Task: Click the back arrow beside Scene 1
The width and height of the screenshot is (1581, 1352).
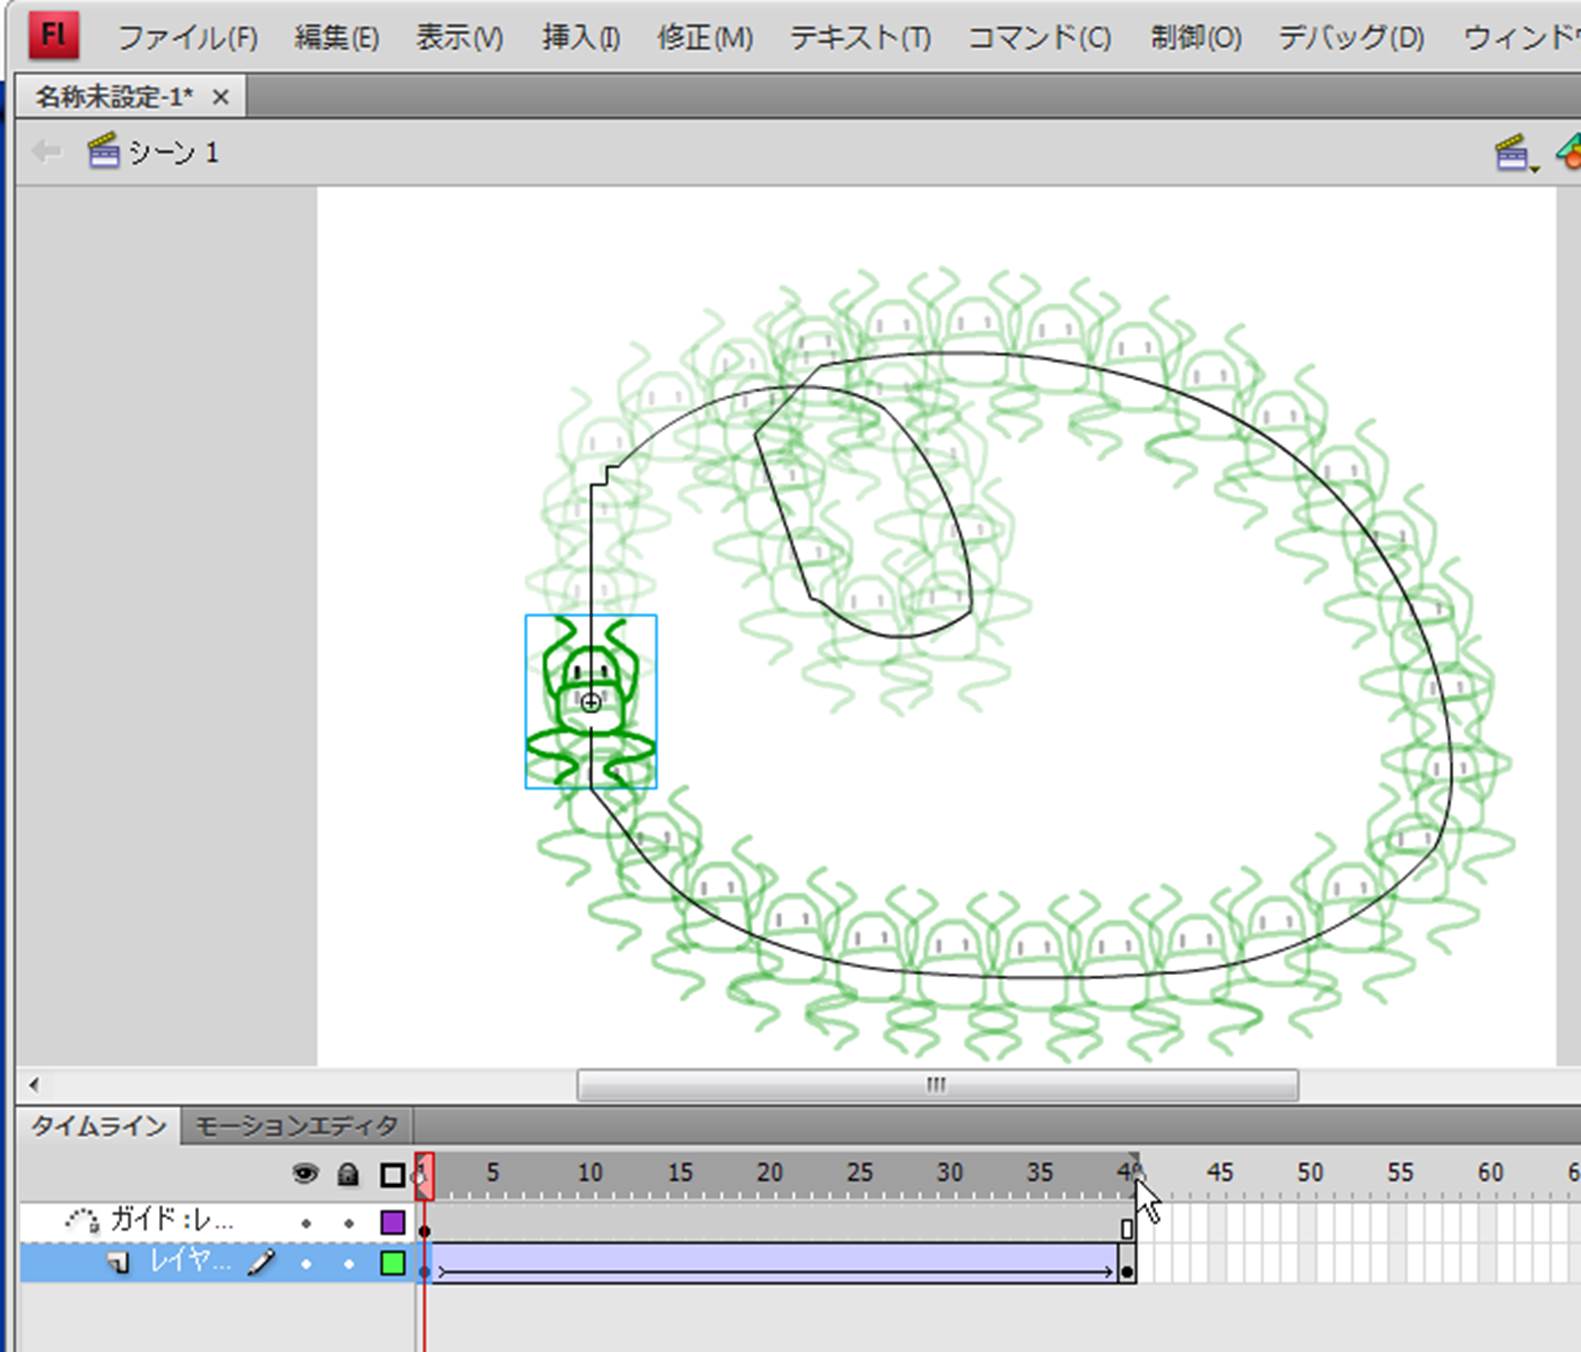Action: [46, 152]
